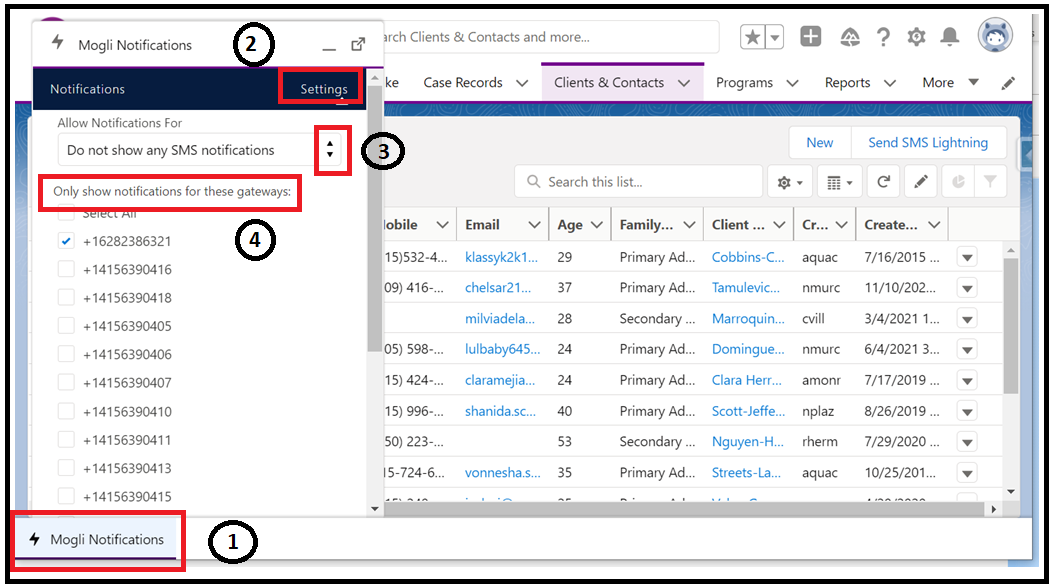Open row actions for Marroquin... row

pos(967,319)
